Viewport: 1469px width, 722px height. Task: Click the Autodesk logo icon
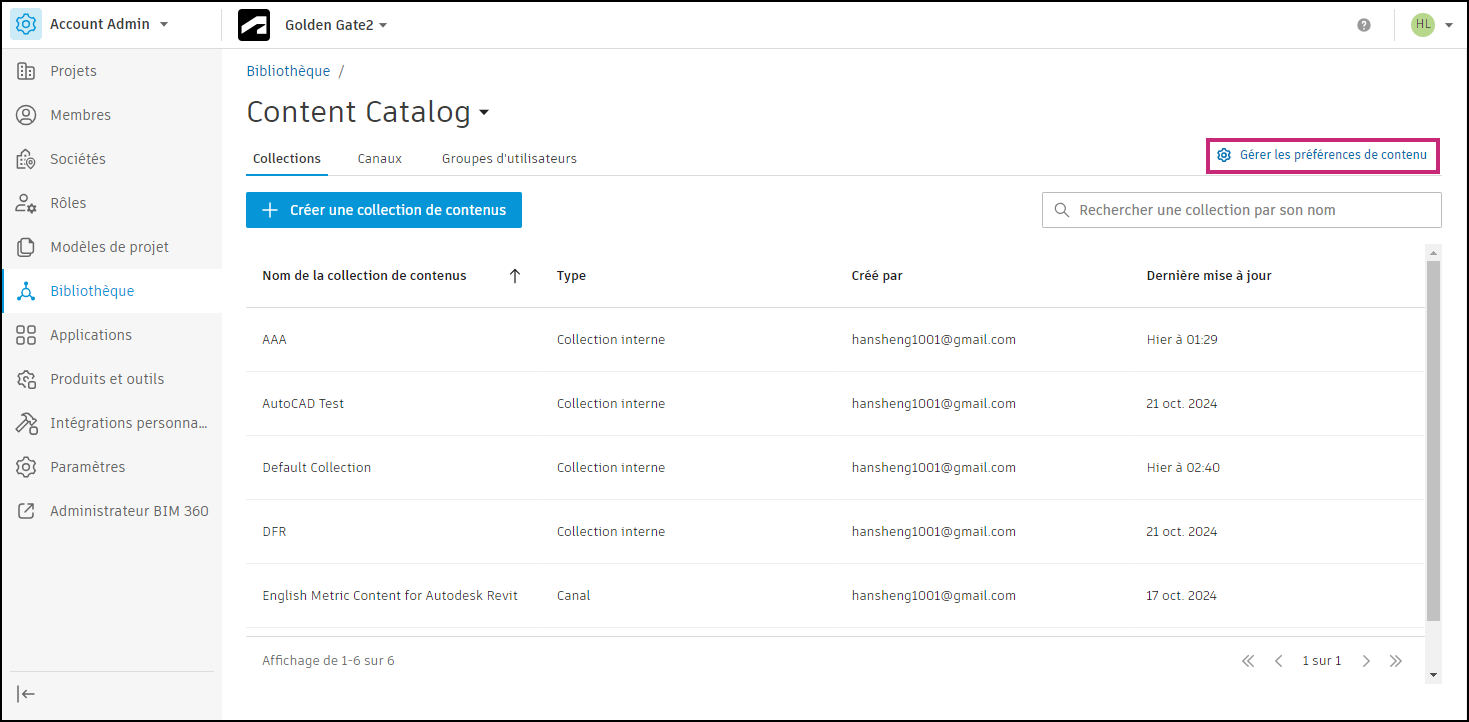(254, 25)
